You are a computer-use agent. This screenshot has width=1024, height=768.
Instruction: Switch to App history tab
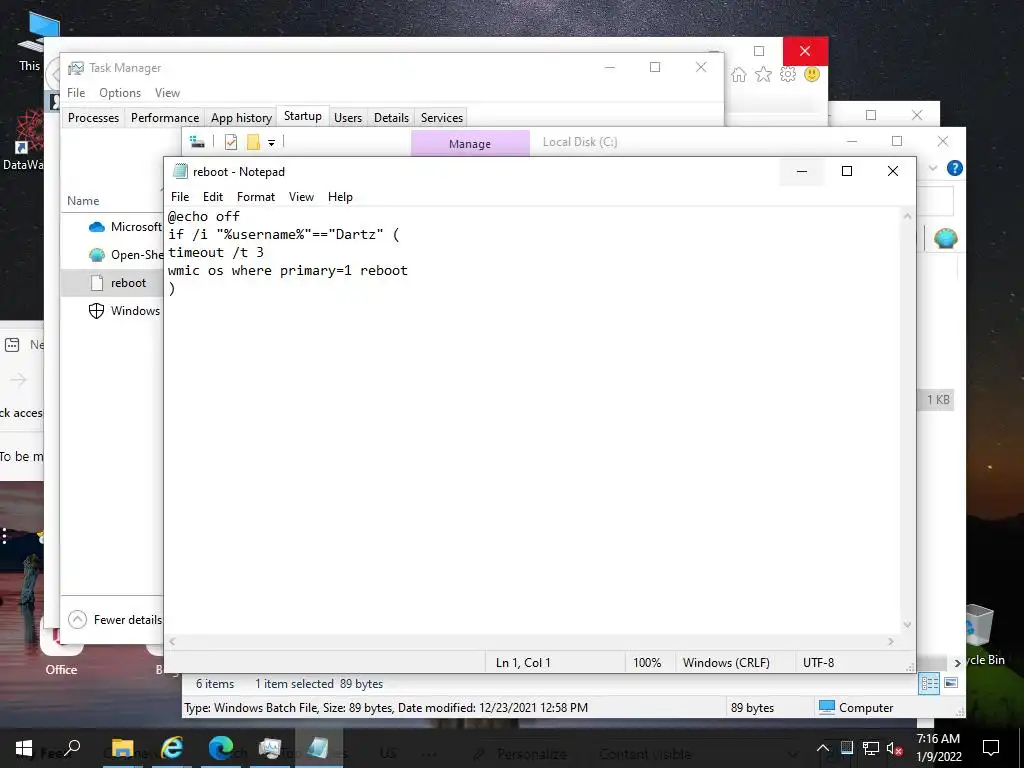[241, 118]
